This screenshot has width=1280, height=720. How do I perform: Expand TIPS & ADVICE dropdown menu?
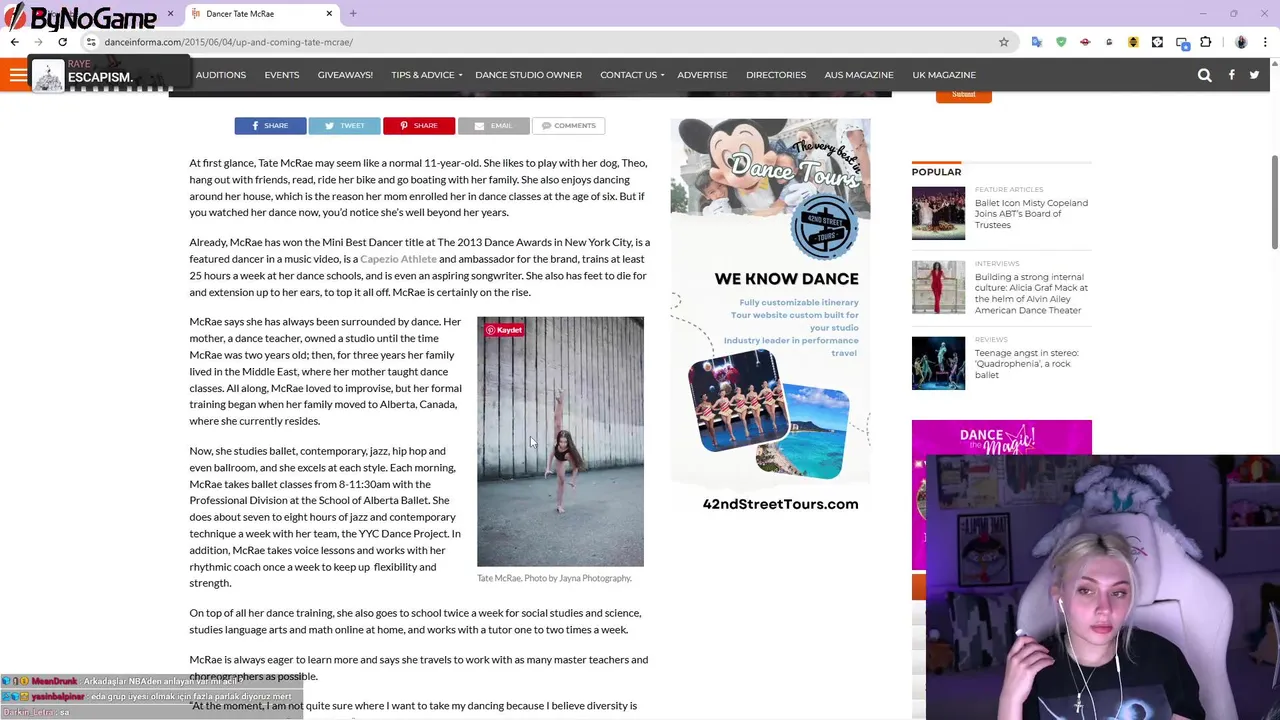coord(426,75)
